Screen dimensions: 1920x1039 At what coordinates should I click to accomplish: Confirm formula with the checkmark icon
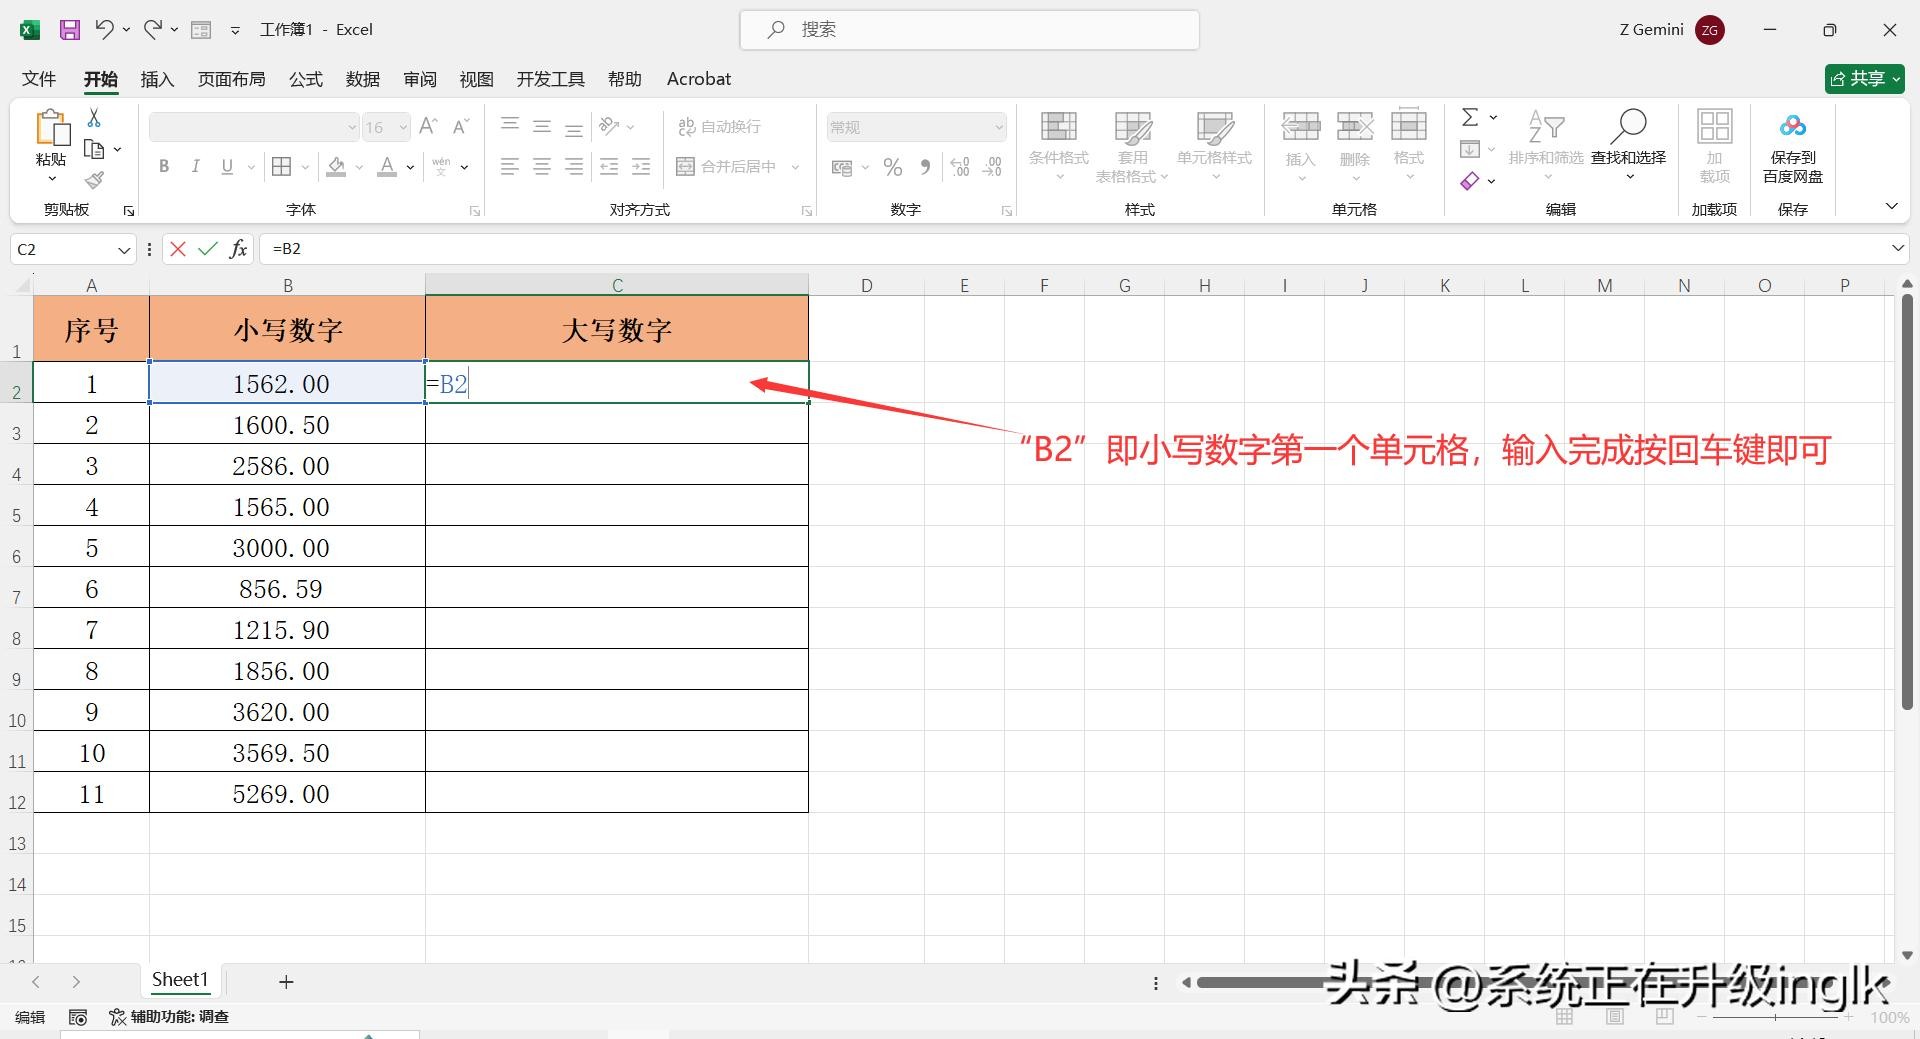208,249
